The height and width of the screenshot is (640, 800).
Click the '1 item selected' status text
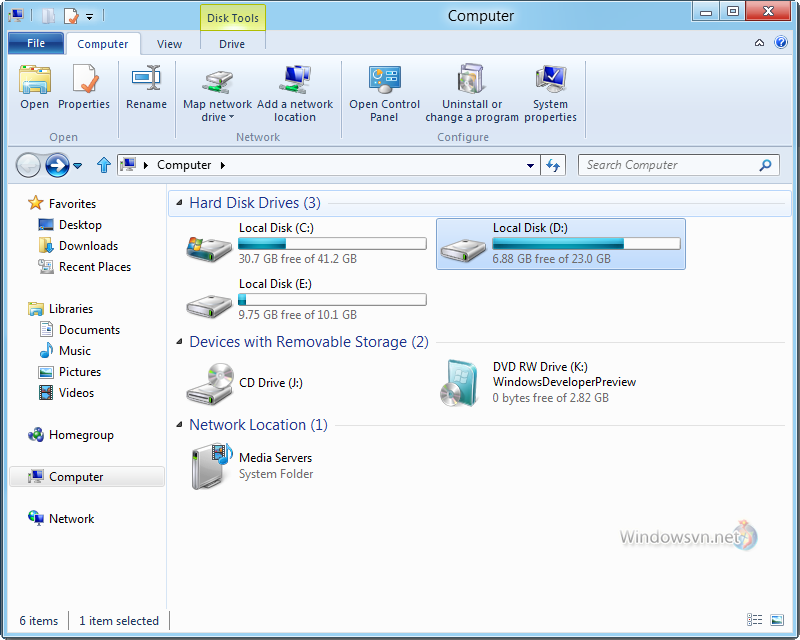click(x=119, y=621)
